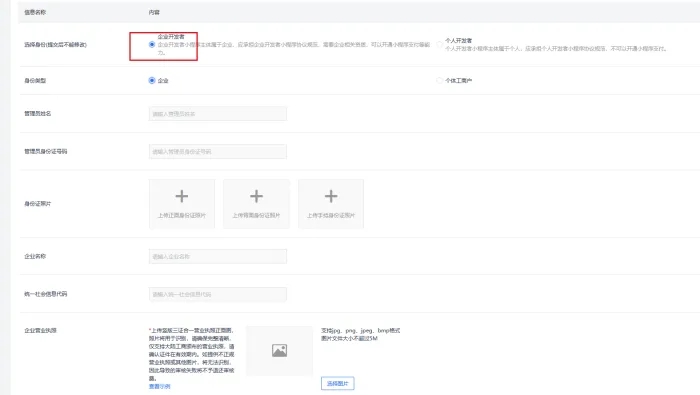The width and height of the screenshot is (700, 395).
Task: Click the 选择身份(提交后不能修改) label
Action: [x=55, y=45]
